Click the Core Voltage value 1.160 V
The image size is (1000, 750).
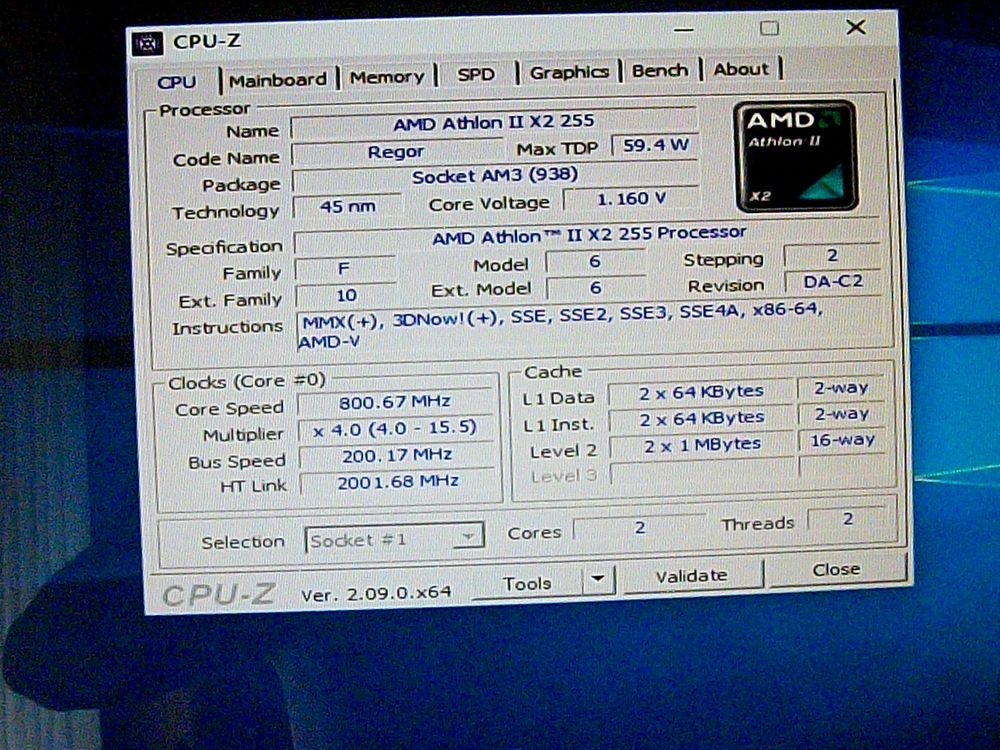(631, 199)
